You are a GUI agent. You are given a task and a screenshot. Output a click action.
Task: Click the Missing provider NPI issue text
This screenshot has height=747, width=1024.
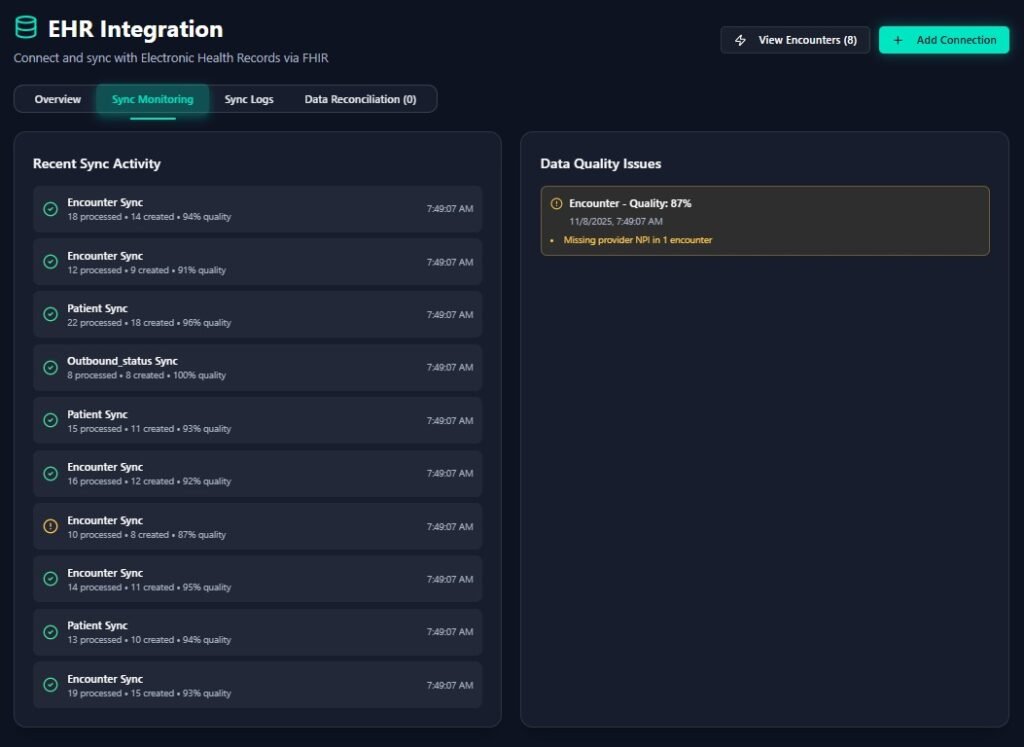pyautogui.click(x=637, y=240)
